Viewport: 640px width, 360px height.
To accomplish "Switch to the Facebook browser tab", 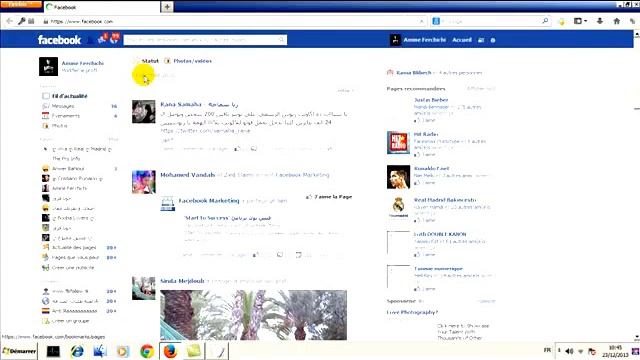I will tap(102, 7).
